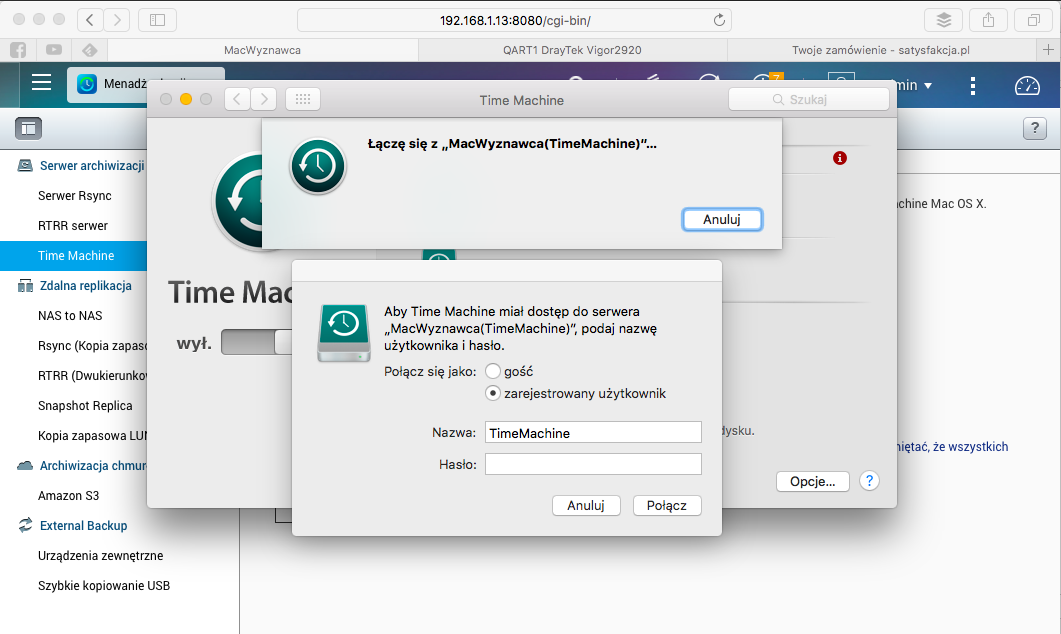This screenshot has height=634, width=1061.
Task: Open the Safari share button
Action: (989, 20)
